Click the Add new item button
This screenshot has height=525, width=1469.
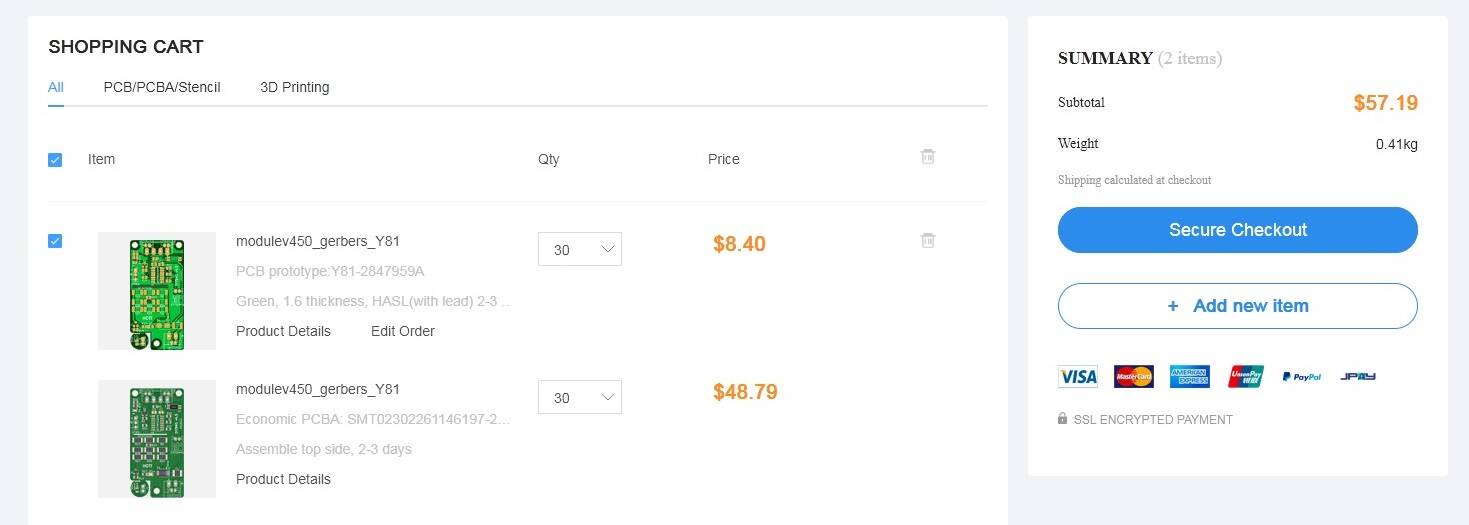pyautogui.click(x=1237, y=306)
